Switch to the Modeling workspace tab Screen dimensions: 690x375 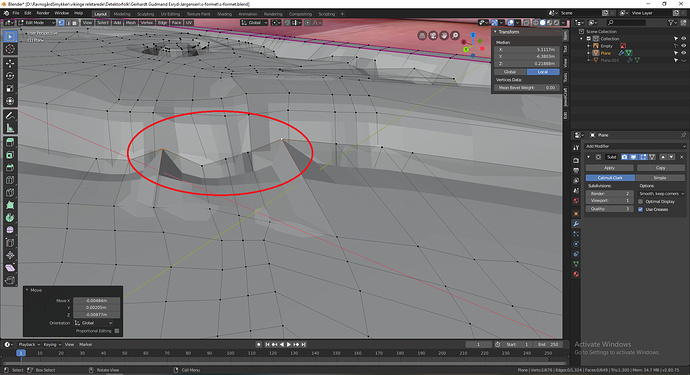[122, 14]
